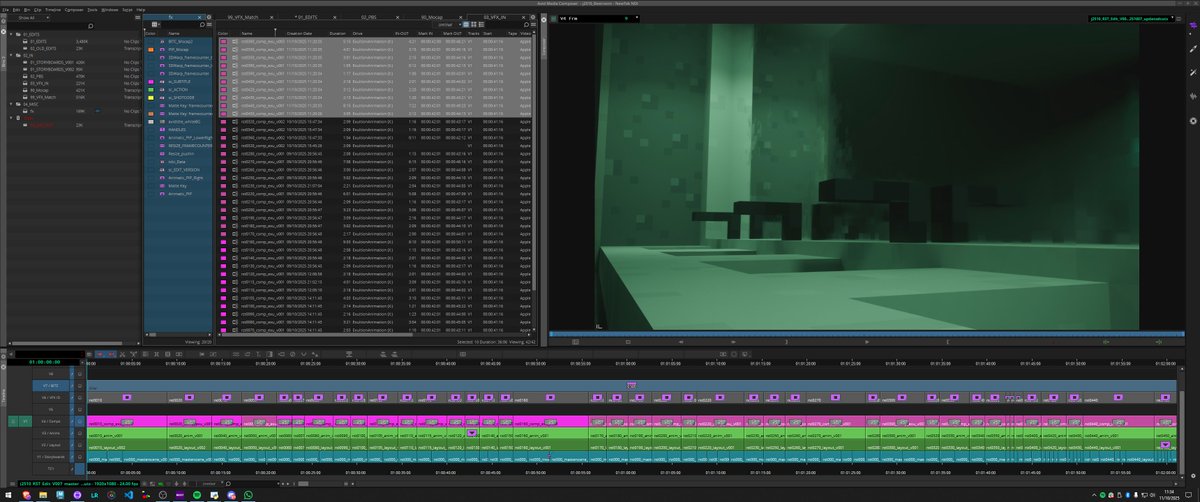This screenshot has height=502, width=1200.
Task: Open the Composer sequence name dropdown
Action: [1132, 18]
